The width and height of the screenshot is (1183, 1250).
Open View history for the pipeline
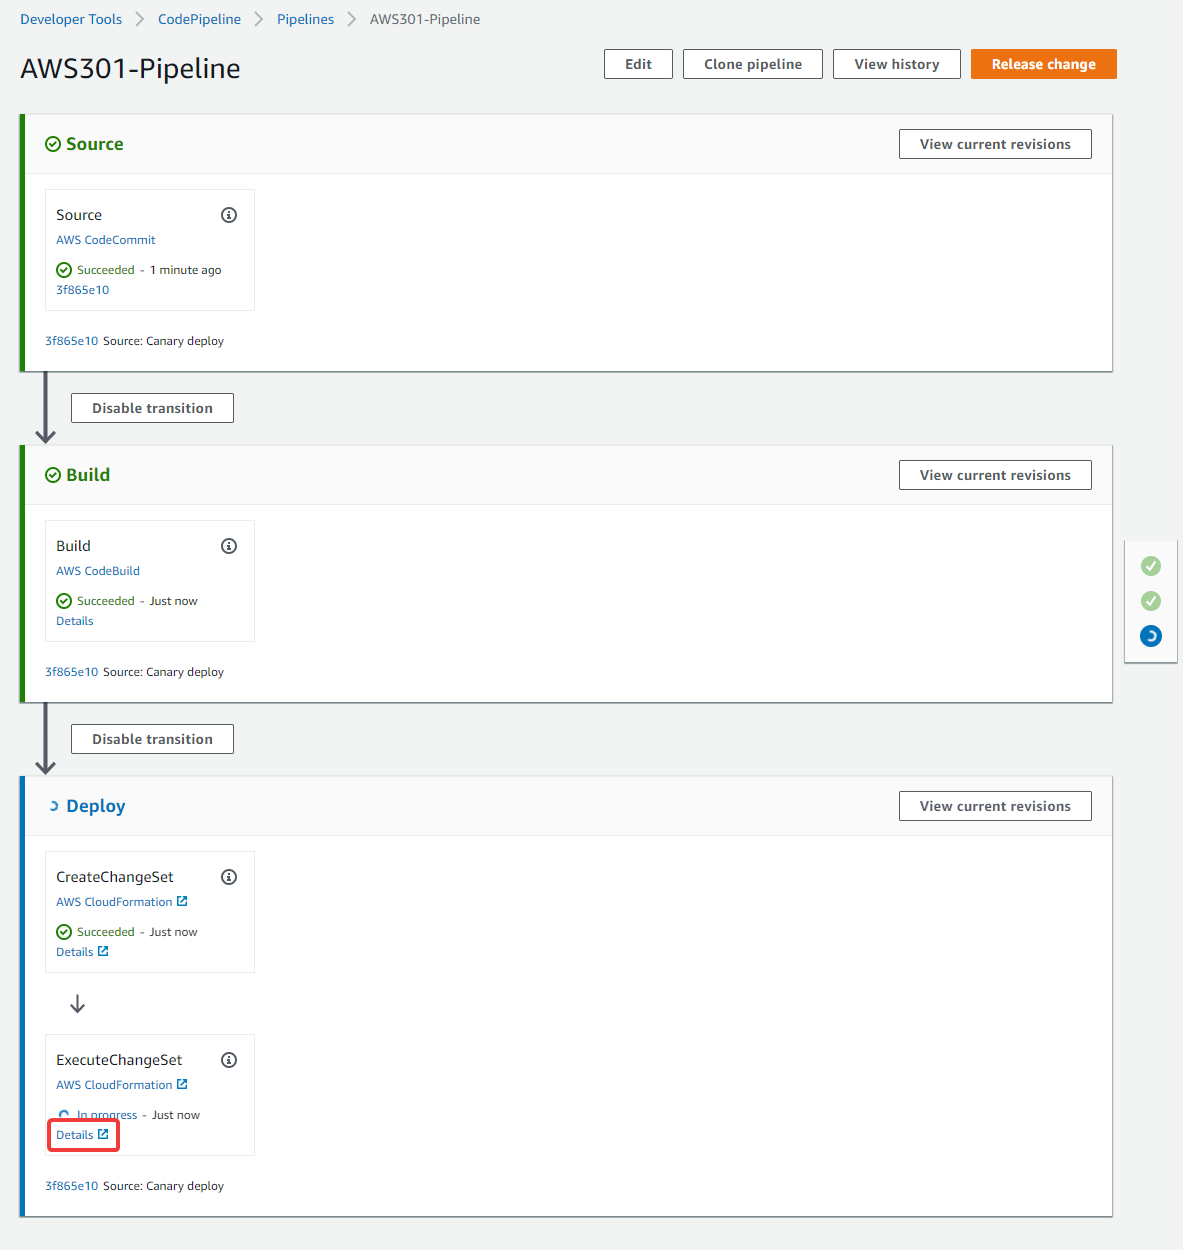pos(897,64)
